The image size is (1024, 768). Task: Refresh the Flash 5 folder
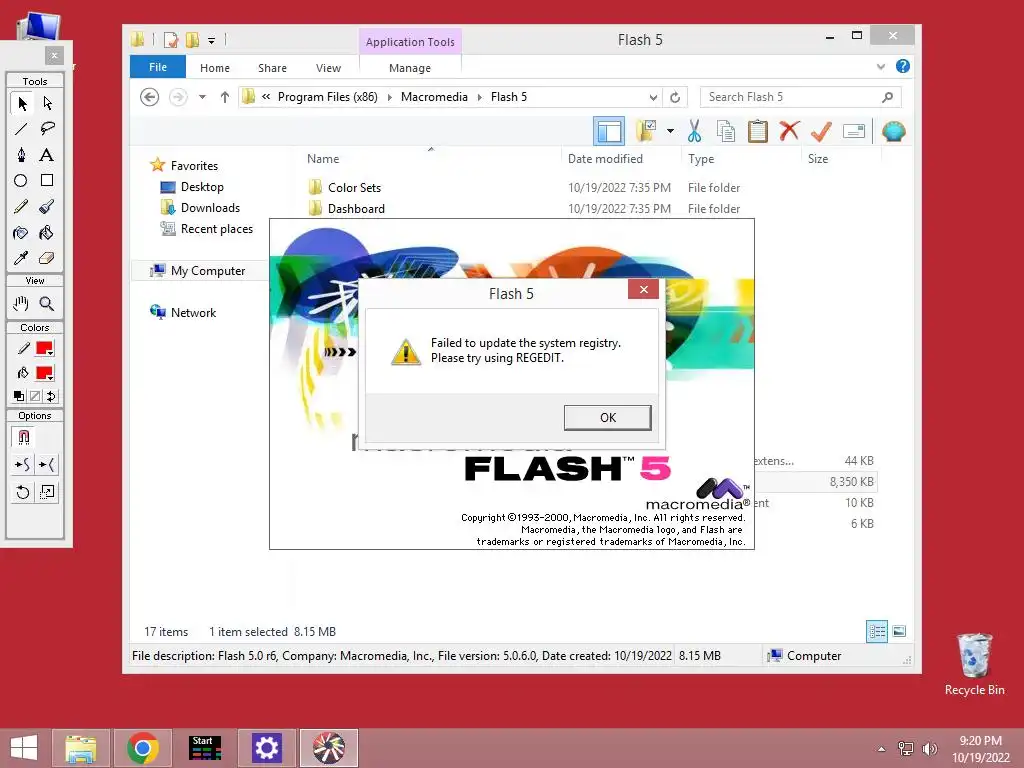coord(675,97)
